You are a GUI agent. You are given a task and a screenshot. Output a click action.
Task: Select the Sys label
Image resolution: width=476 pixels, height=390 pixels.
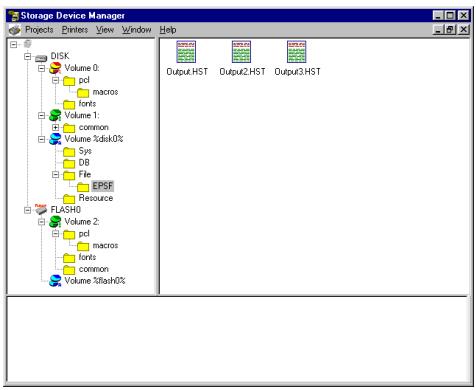click(85, 151)
